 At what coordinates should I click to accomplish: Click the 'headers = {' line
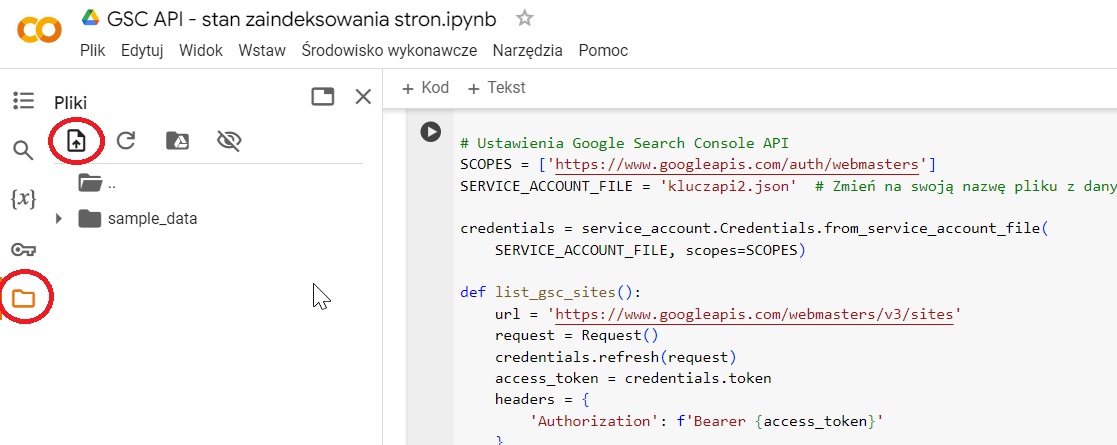(x=542, y=399)
